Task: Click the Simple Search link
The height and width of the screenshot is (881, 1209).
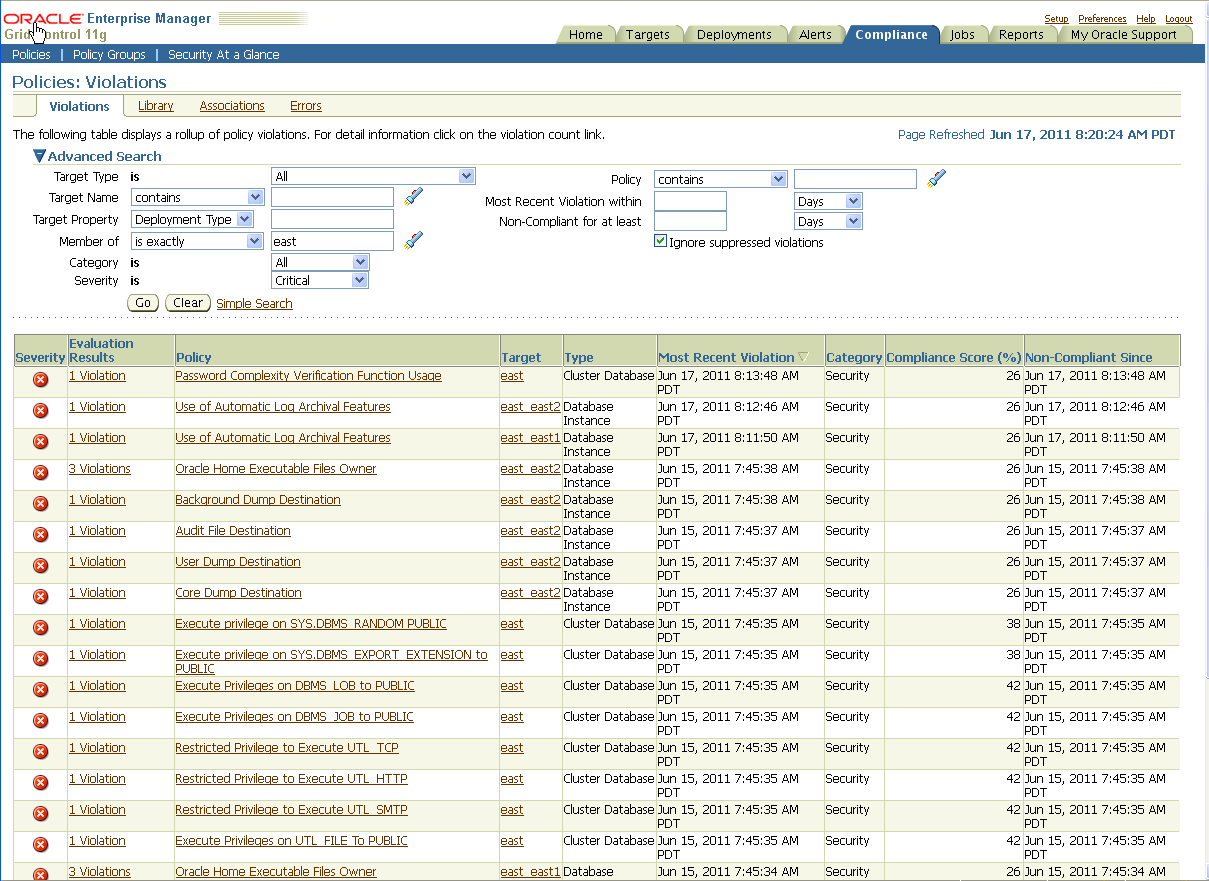Action: point(254,303)
